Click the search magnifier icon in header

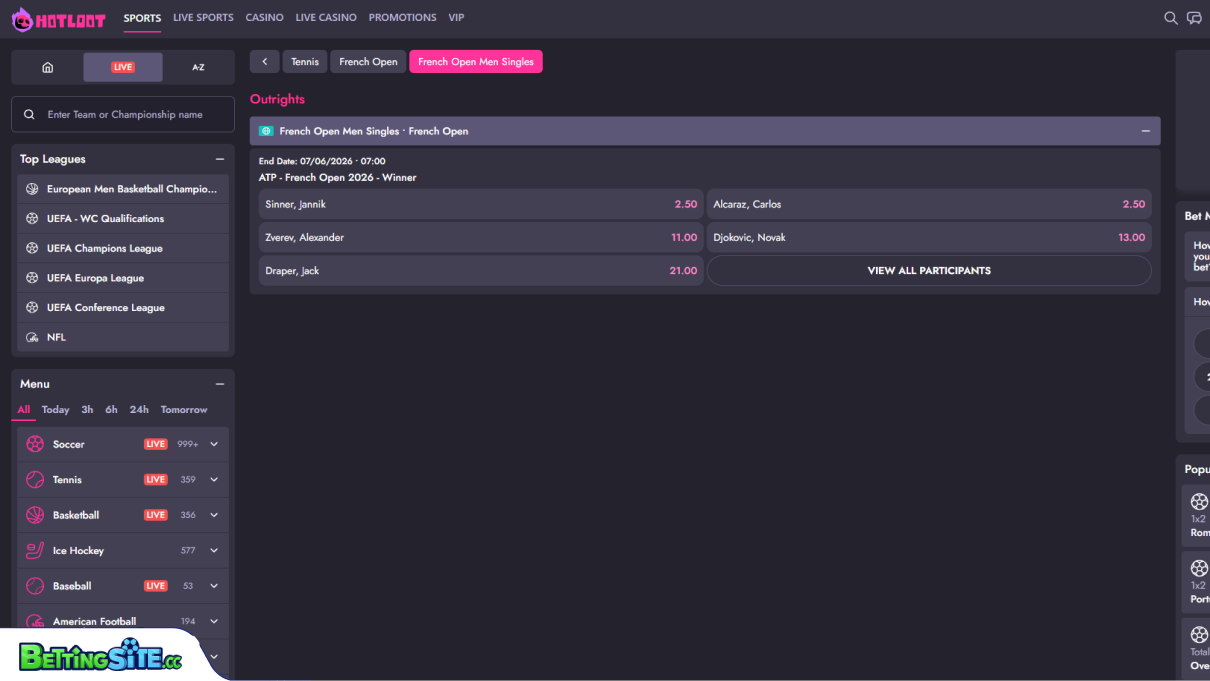coord(1170,18)
